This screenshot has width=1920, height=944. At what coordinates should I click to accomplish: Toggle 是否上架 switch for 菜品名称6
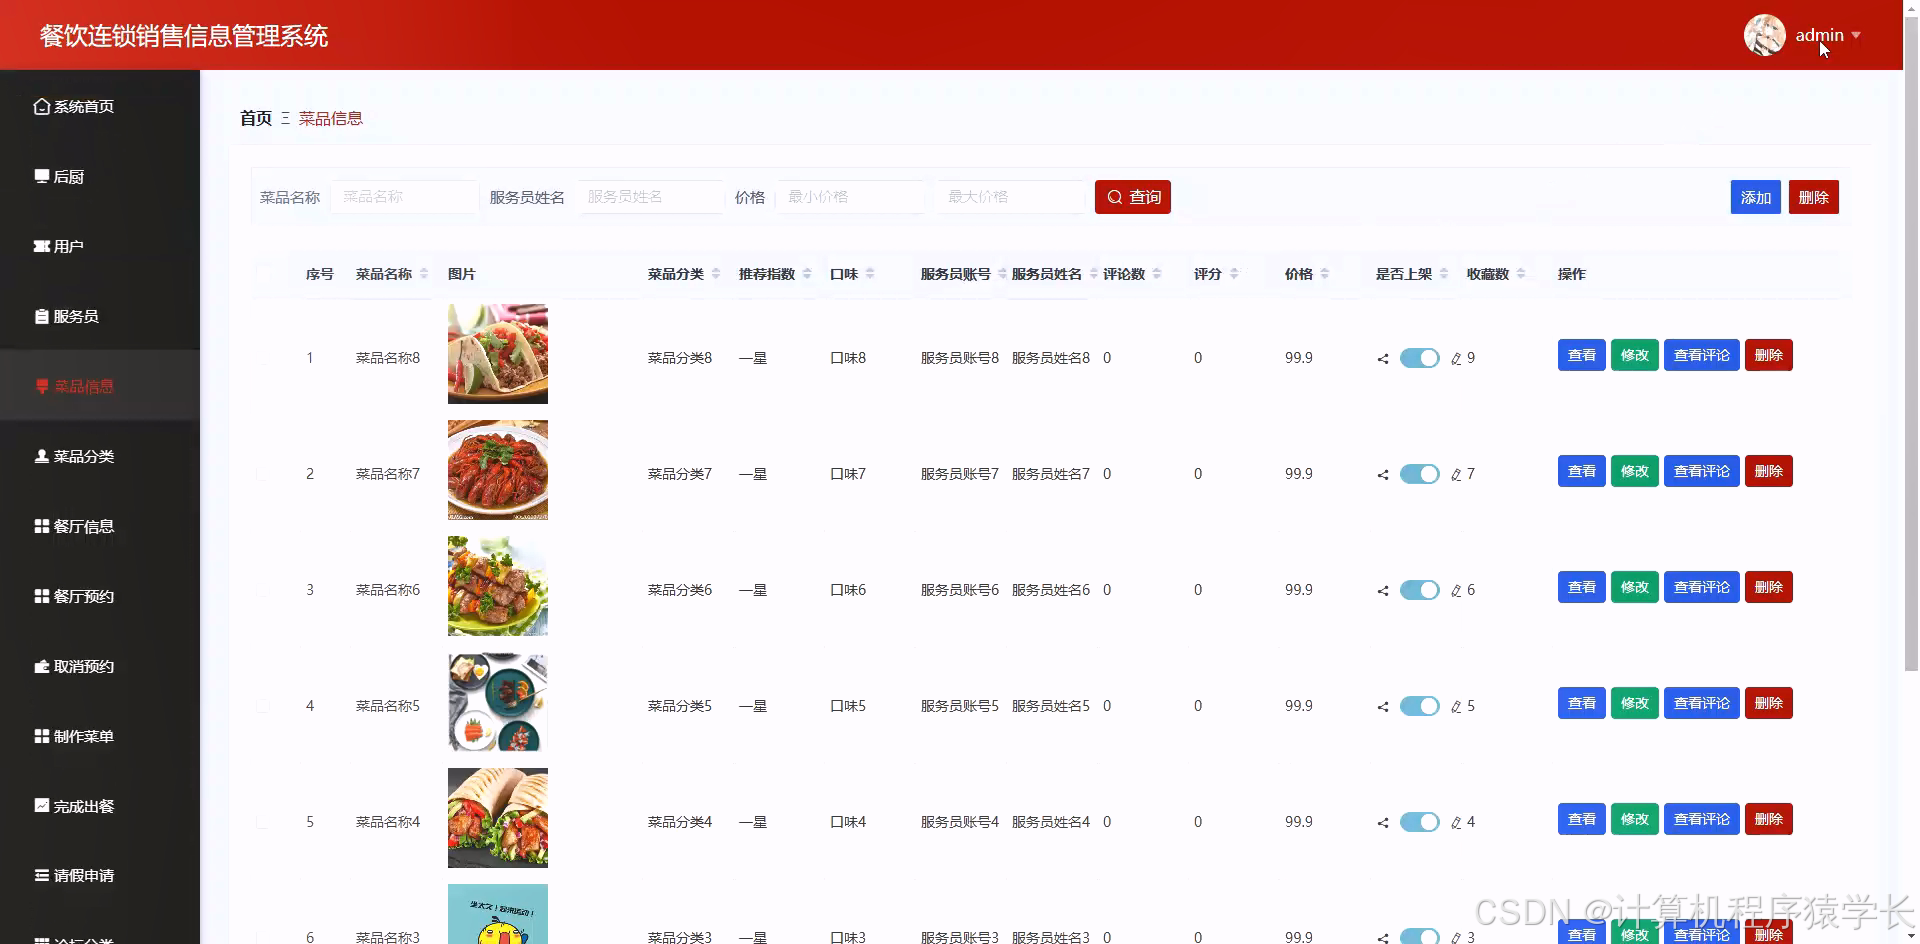pyautogui.click(x=1419, y=590)
